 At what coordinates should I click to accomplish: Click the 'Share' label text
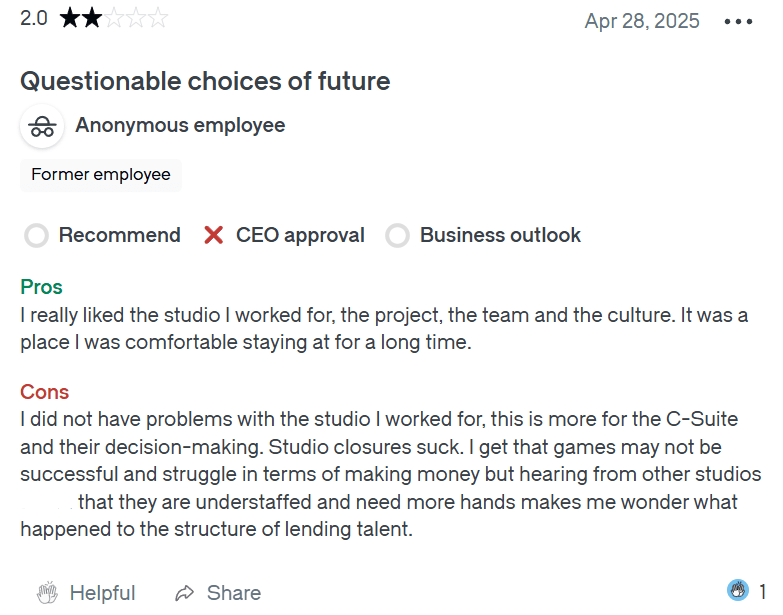[x=233, y=593]
